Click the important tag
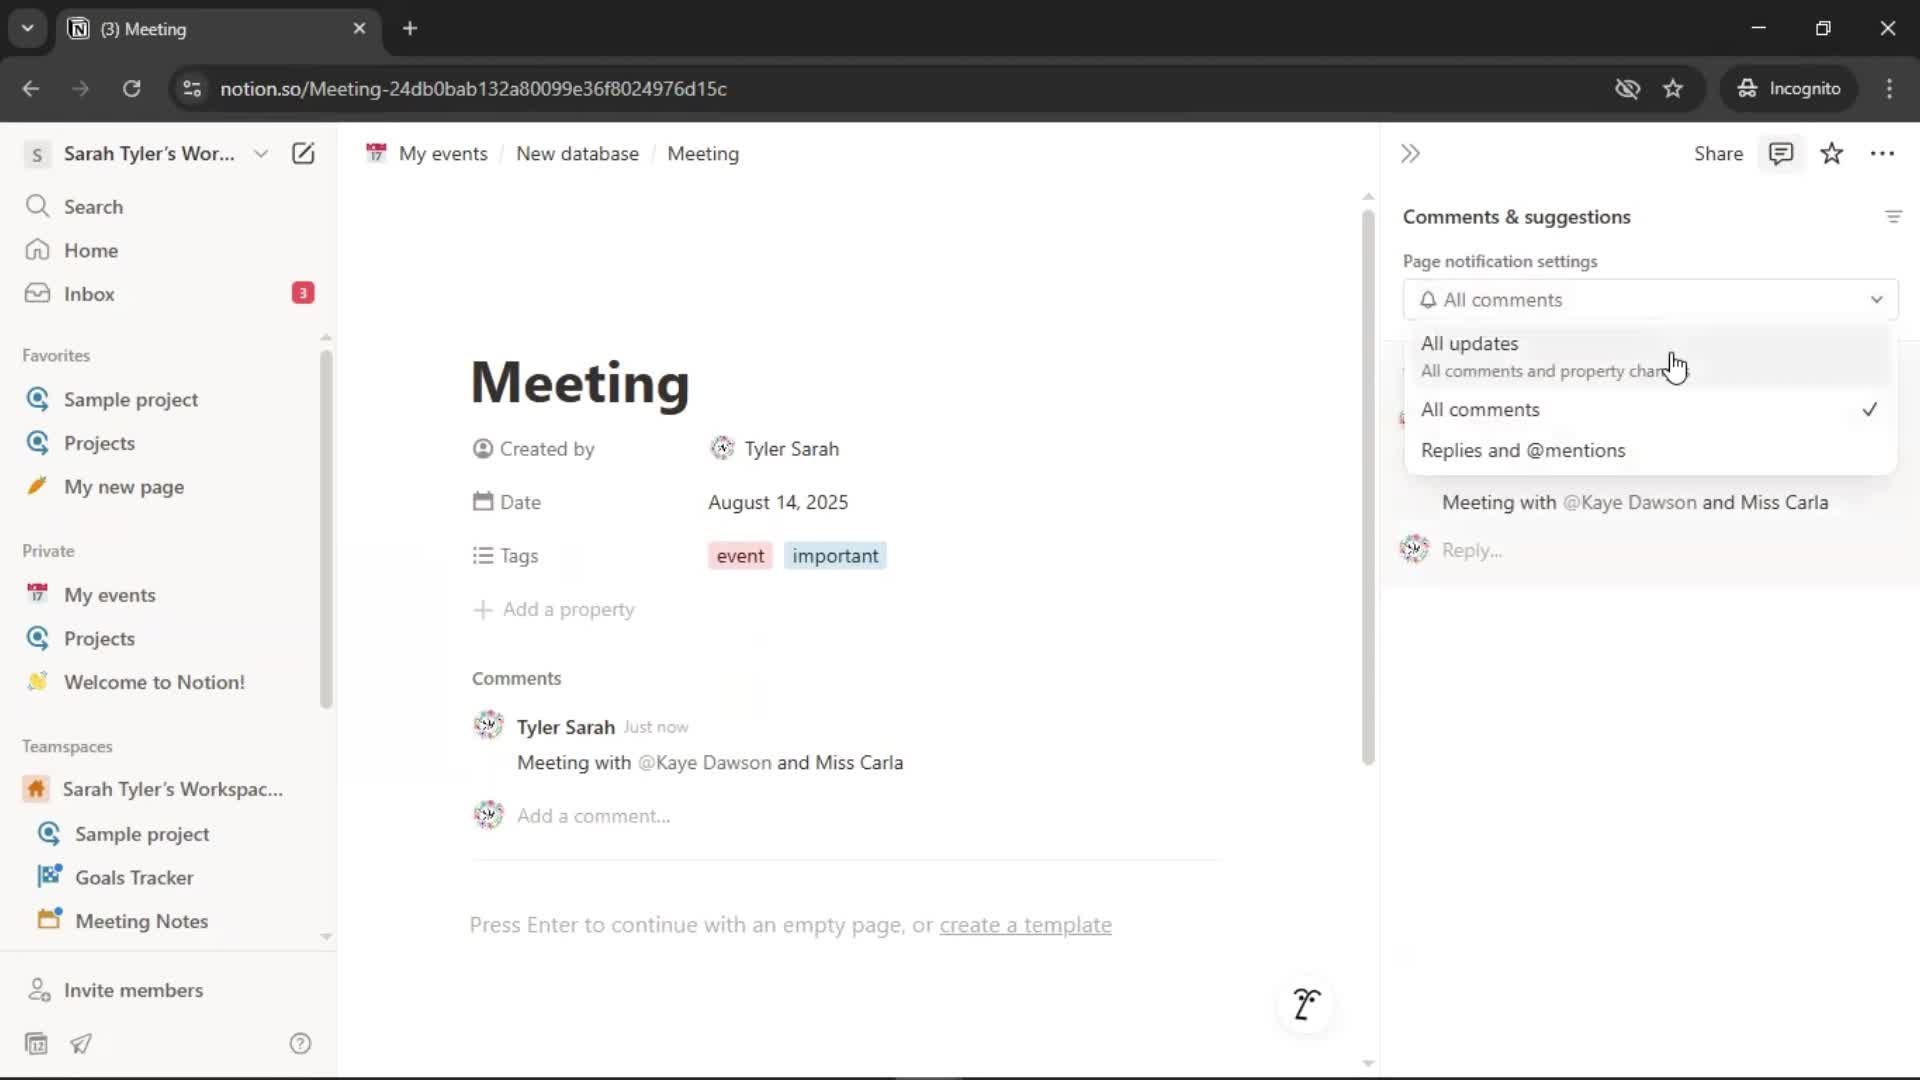Image resolution: width=1920 pixels, height=1080 pixels. point(835,556)
